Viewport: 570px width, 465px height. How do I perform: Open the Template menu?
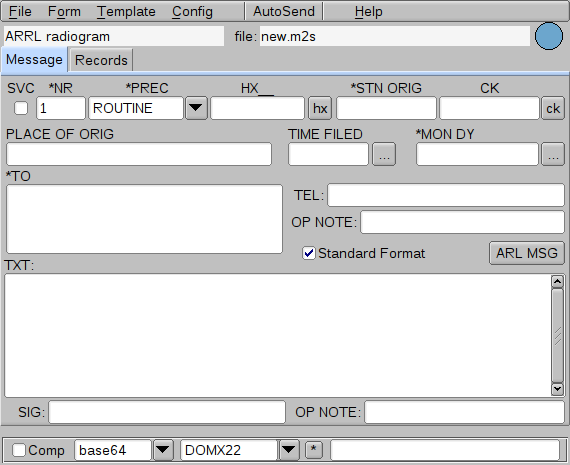(x=126, y=12)
